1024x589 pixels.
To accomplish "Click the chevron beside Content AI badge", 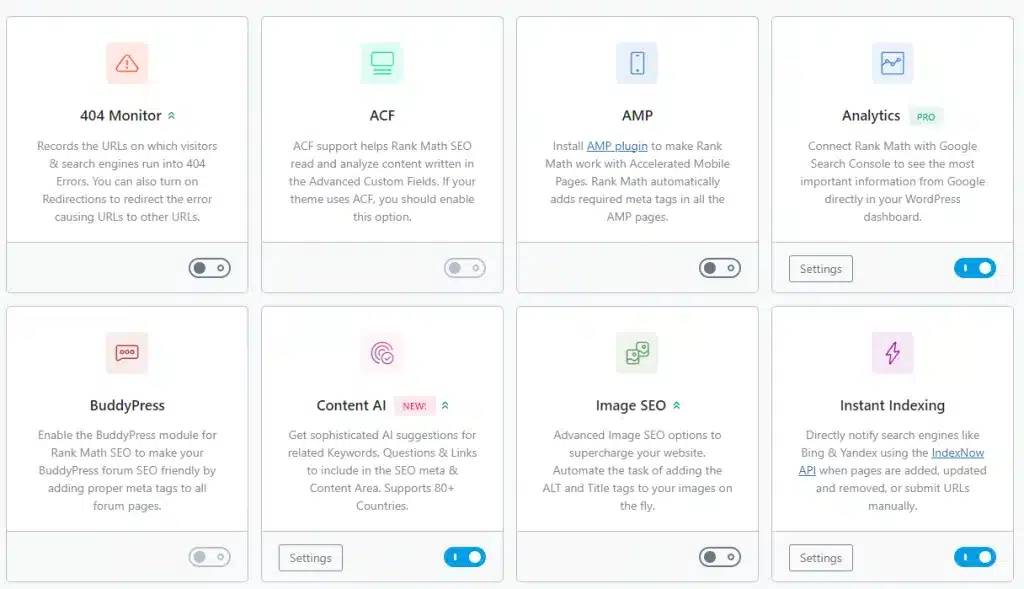I will pos(445,406).
